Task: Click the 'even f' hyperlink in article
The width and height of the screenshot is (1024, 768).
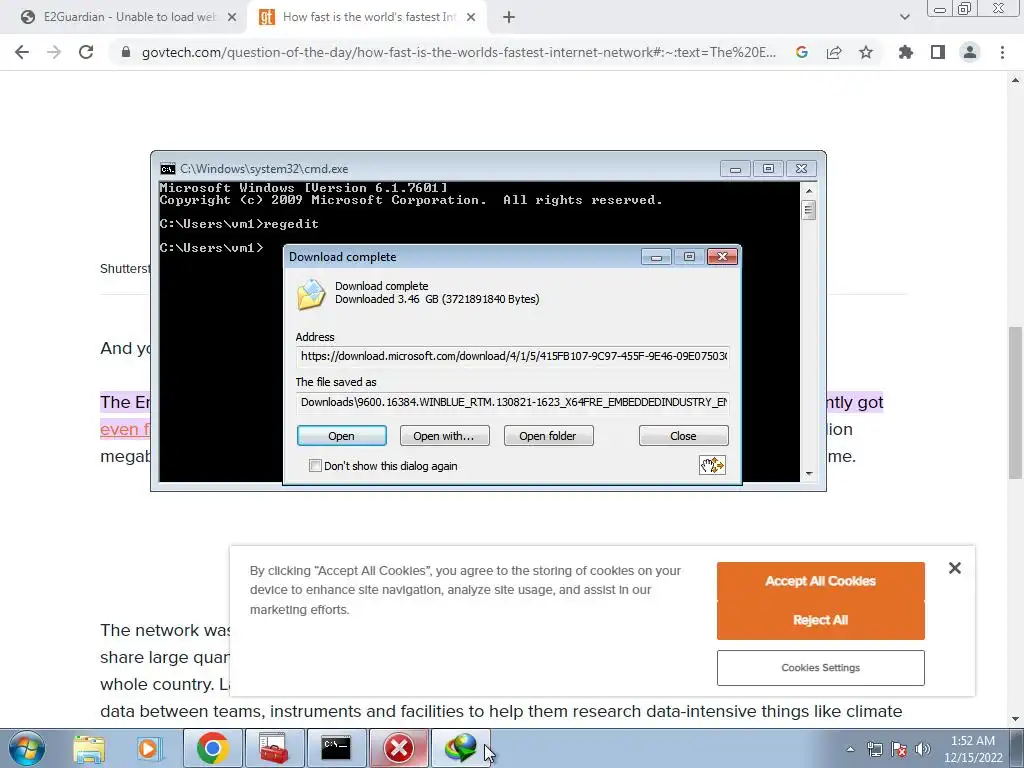Action: pyautogui.click(x=125, y=429)
